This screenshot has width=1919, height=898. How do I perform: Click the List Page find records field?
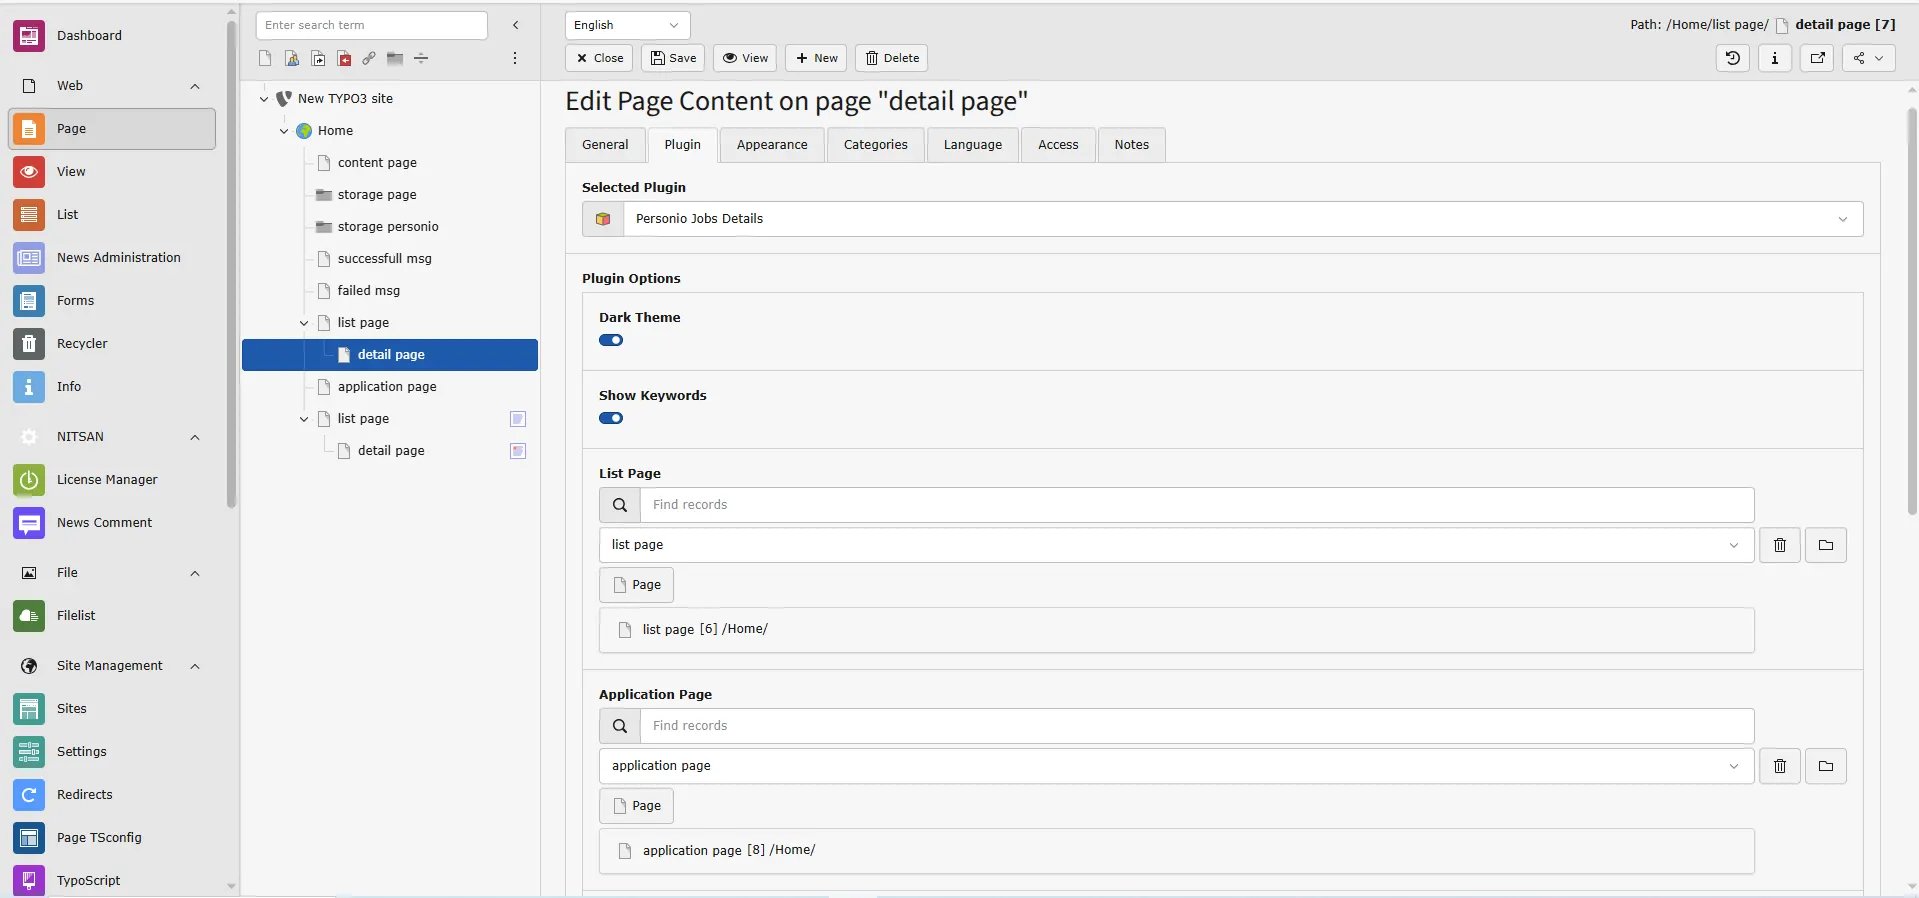point(1197,505)
